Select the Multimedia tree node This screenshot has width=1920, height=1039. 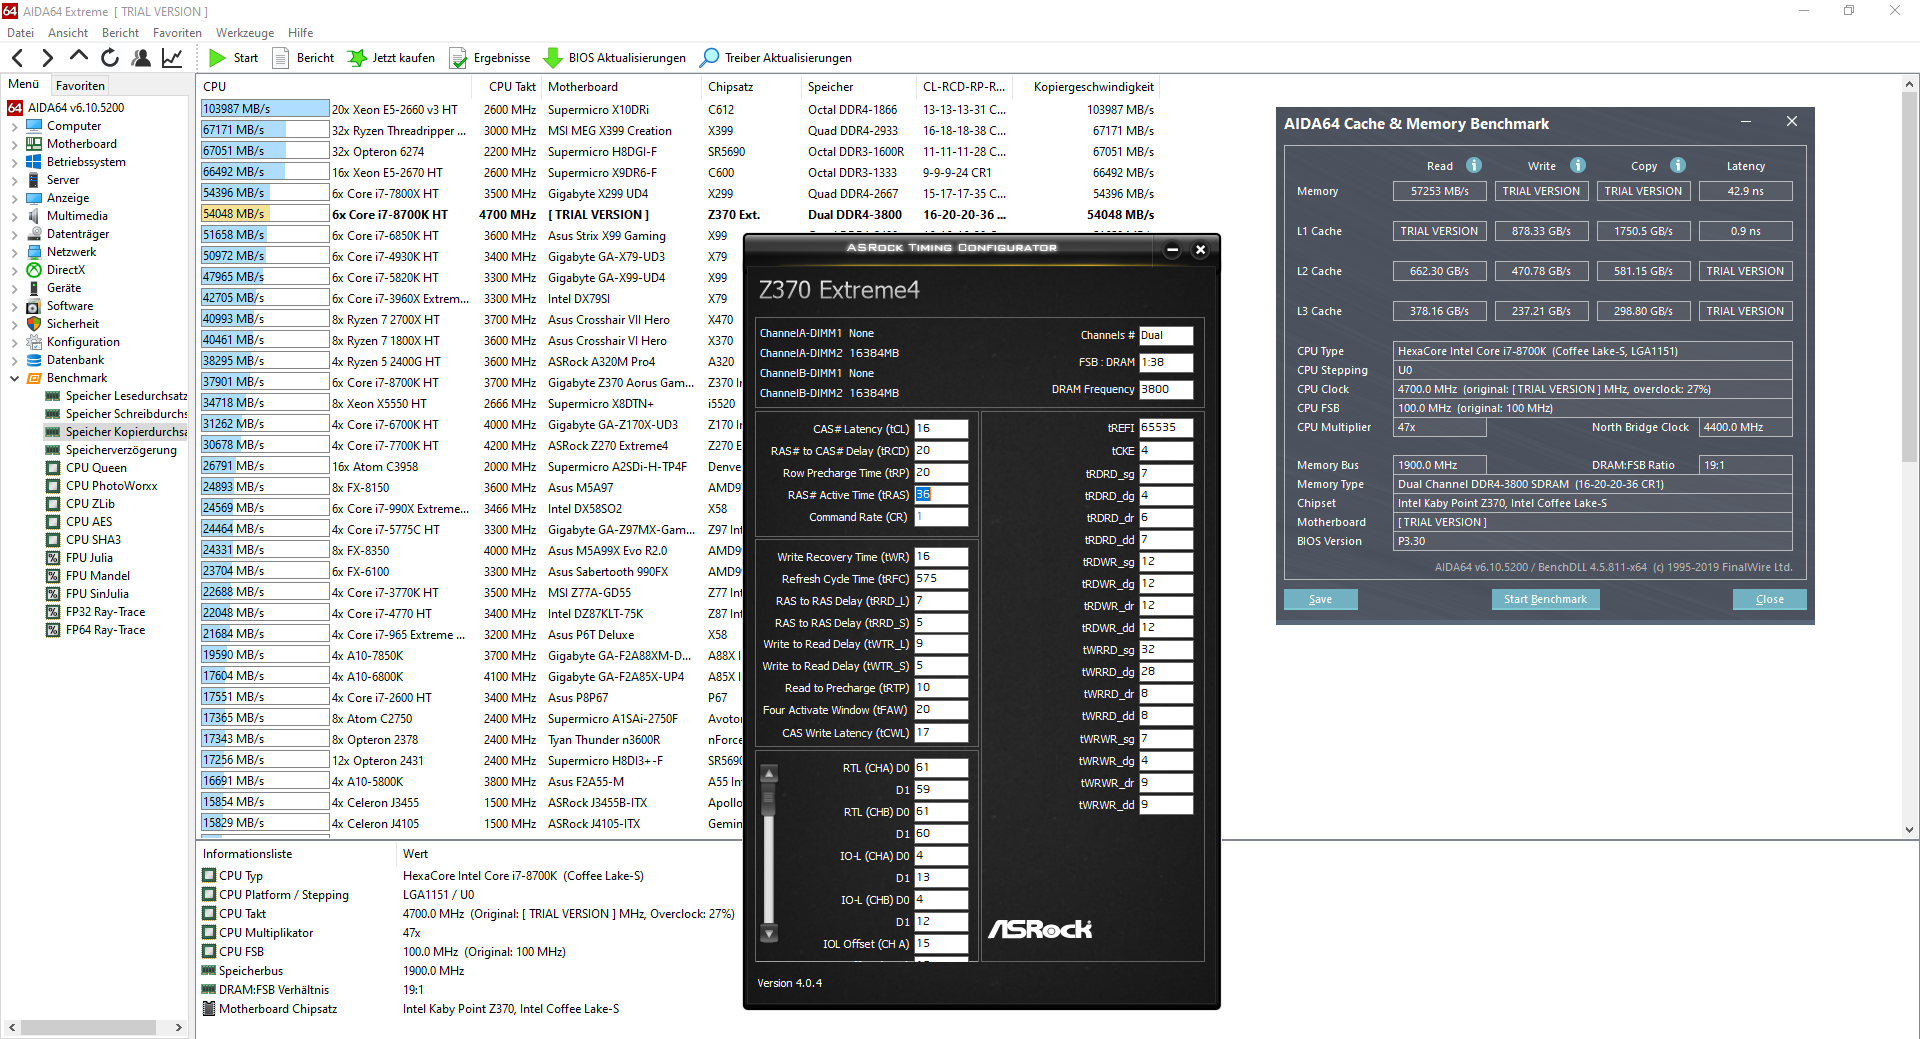[77, 216]
